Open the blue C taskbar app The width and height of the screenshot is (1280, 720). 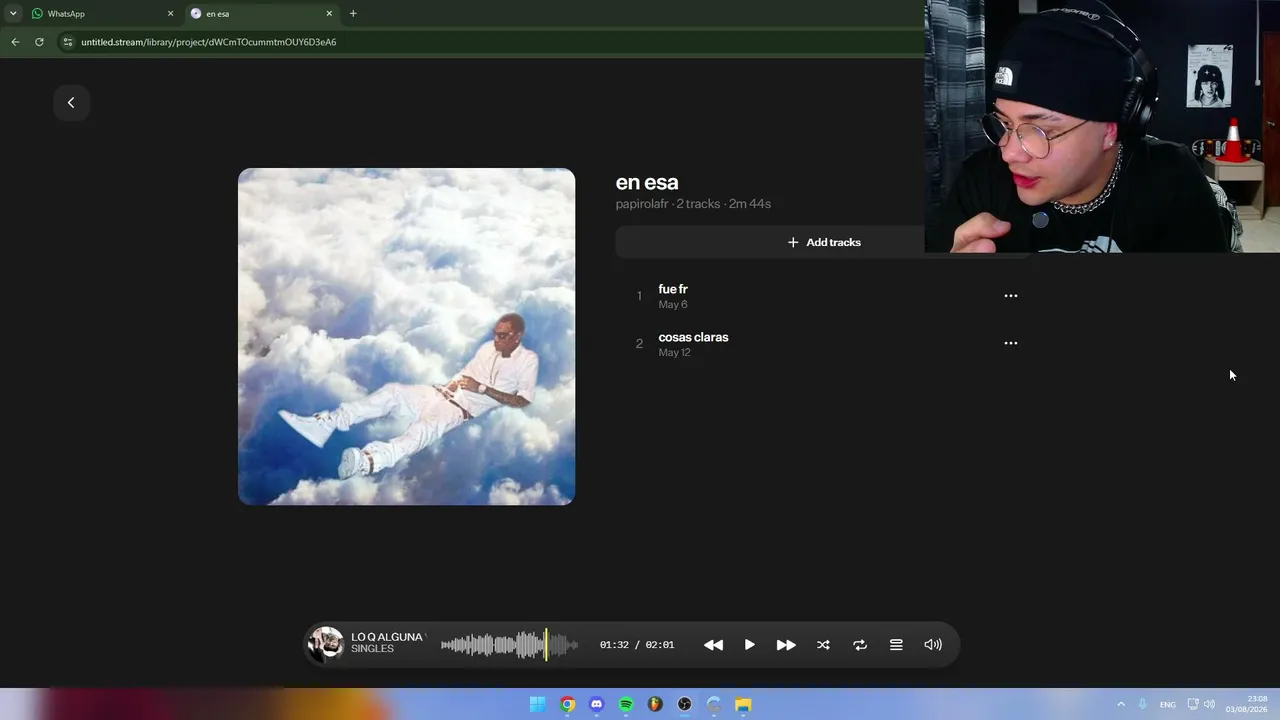[x=714, y=704]
